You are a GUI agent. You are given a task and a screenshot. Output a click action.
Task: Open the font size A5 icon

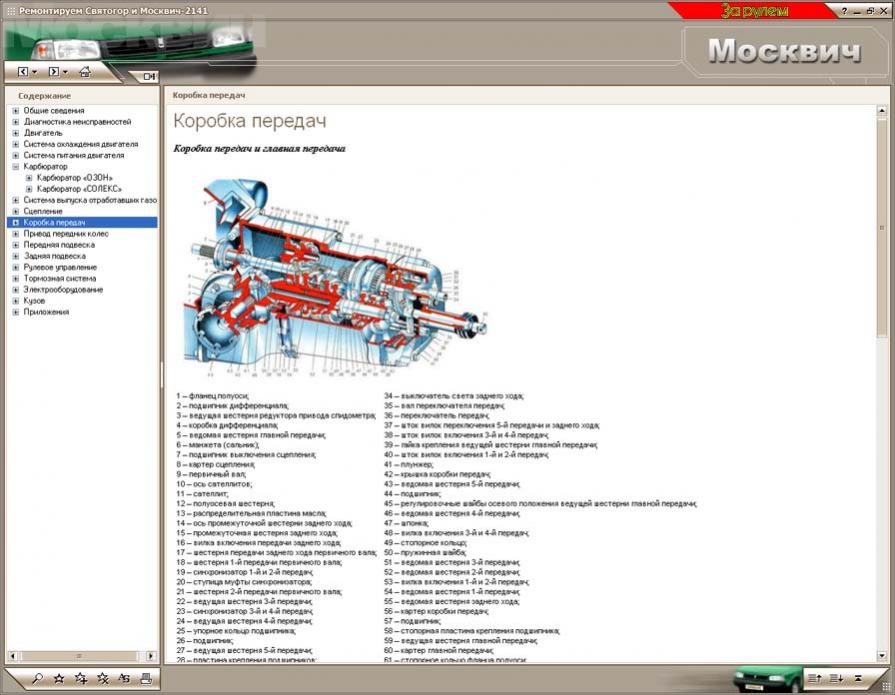tap(124, 679)
